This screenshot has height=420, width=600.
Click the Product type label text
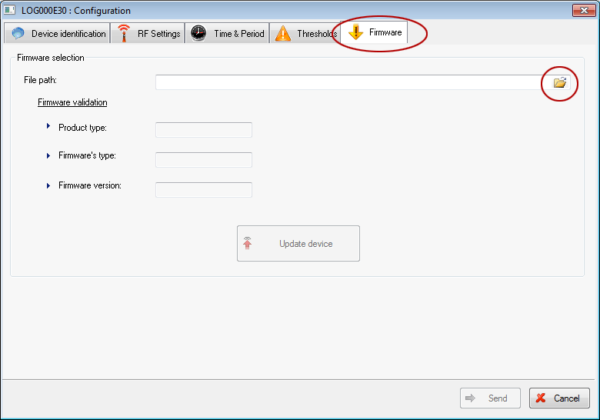pyautogui.click(x=83, y=128)
